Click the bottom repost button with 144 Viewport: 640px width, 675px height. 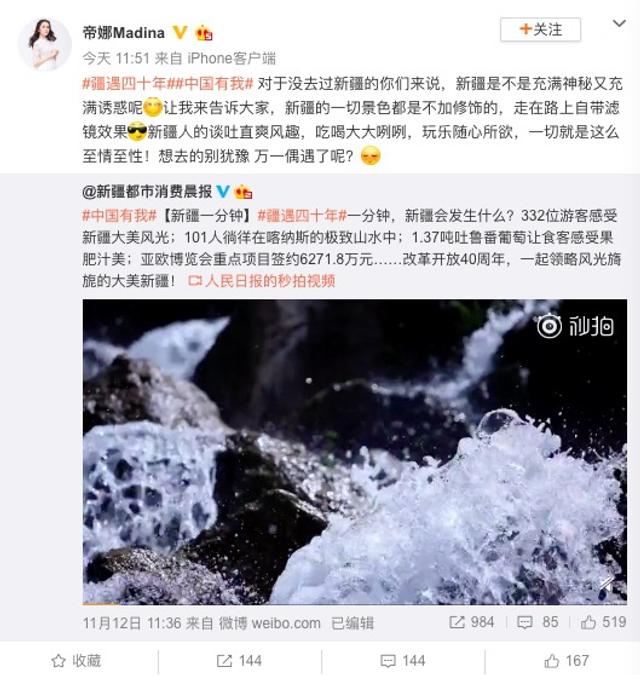(239, 661)
